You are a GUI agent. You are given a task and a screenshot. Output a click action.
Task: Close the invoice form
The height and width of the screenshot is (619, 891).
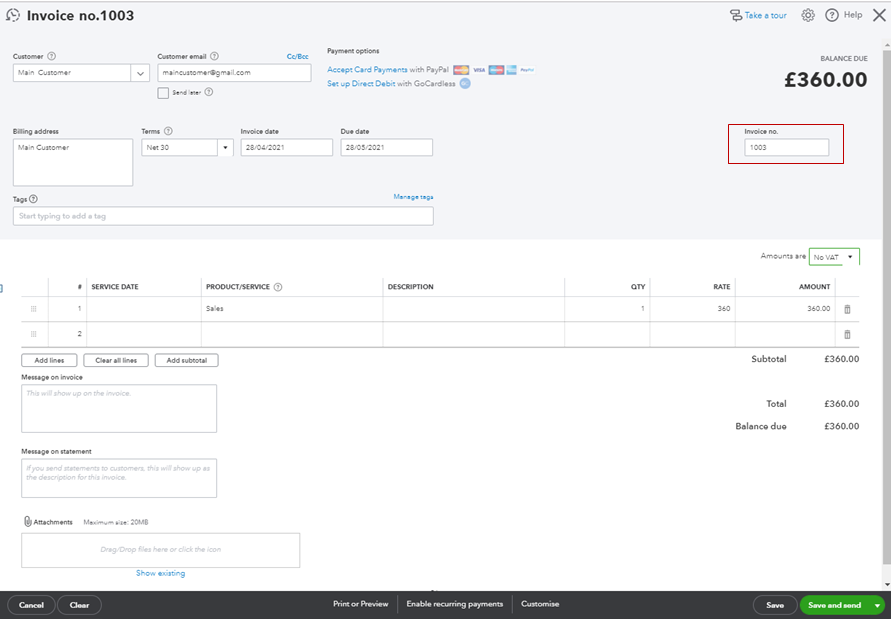point(878,15)
